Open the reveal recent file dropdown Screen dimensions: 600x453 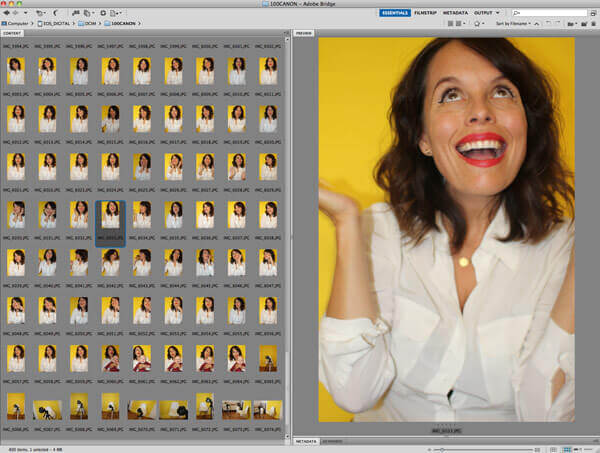pyautogui.click(x=40, y=13)
